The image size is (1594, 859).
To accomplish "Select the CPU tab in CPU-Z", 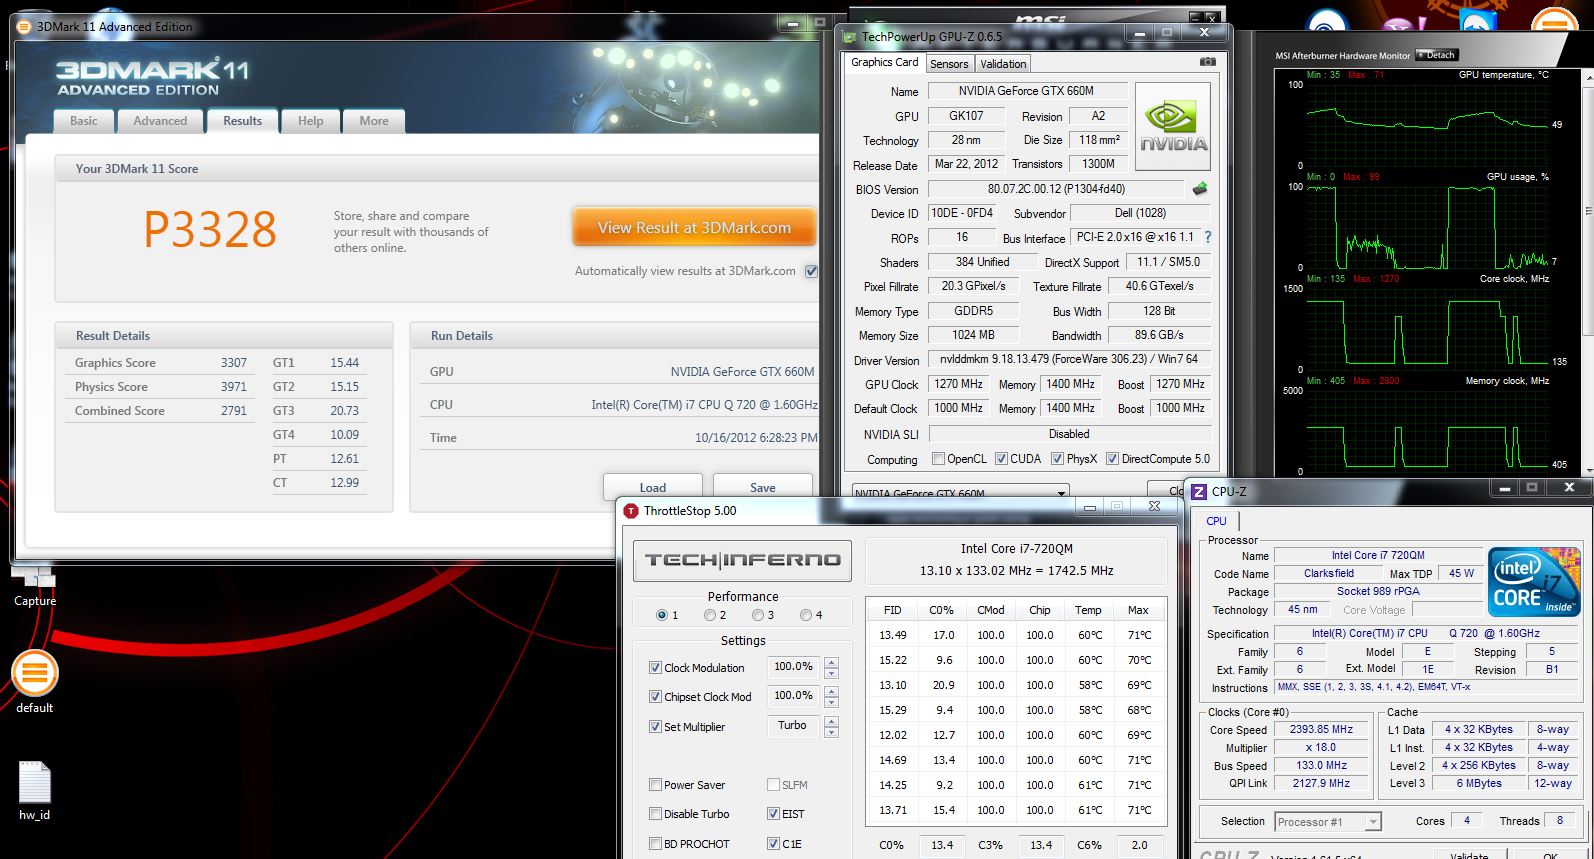I will coord(1216,520).
